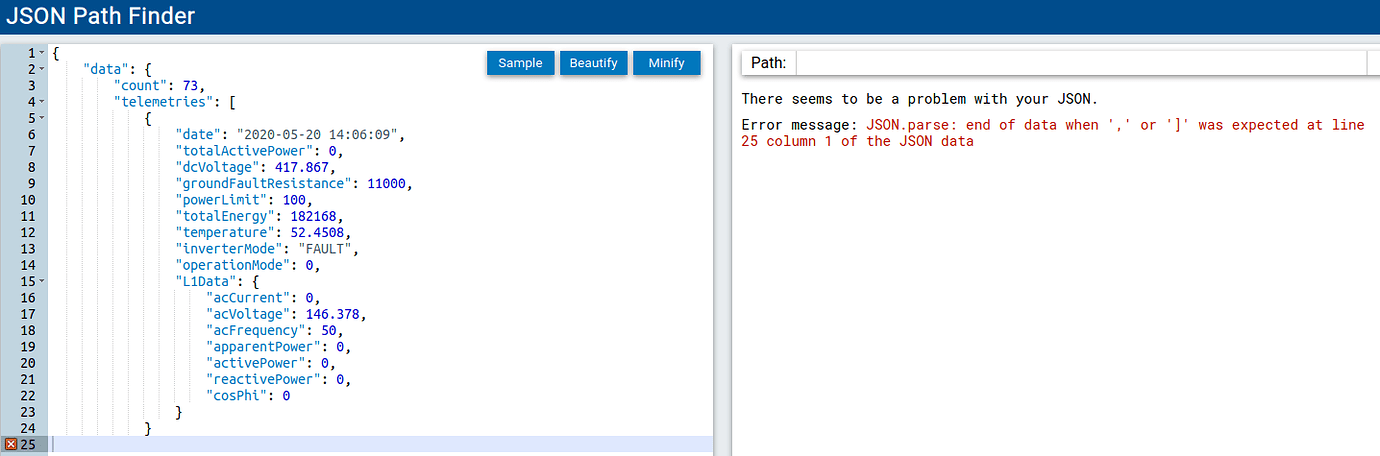Click the "acCurrent" key
1380x456 pixels.
pos(248,298)
